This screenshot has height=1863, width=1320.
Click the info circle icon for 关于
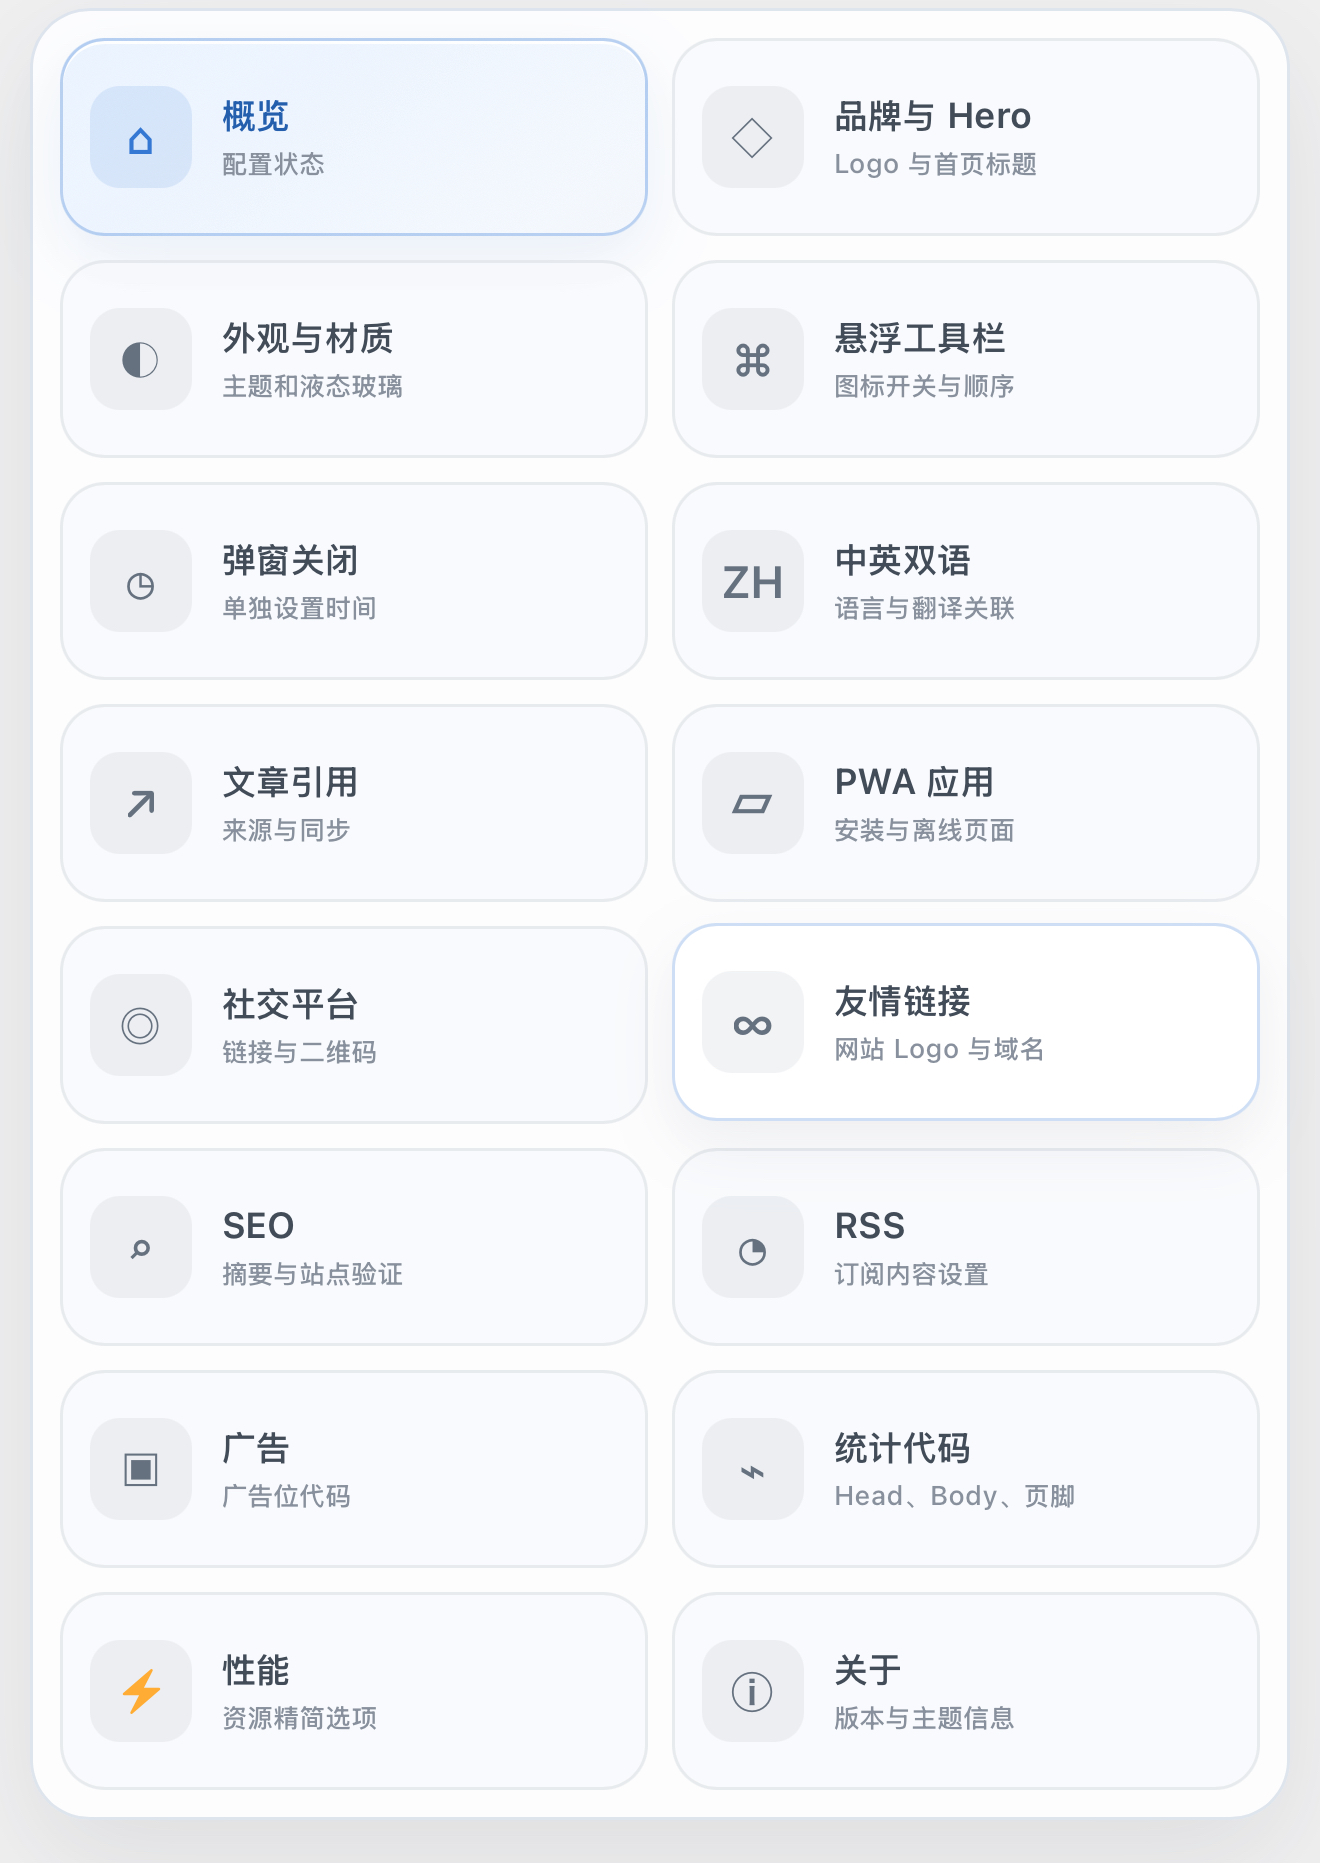[x=753, y=1692]
